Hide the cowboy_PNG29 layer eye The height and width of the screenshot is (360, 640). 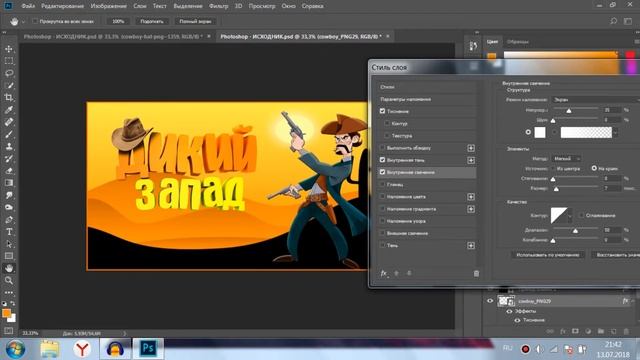pyautogui.click(x=490, y=301)
